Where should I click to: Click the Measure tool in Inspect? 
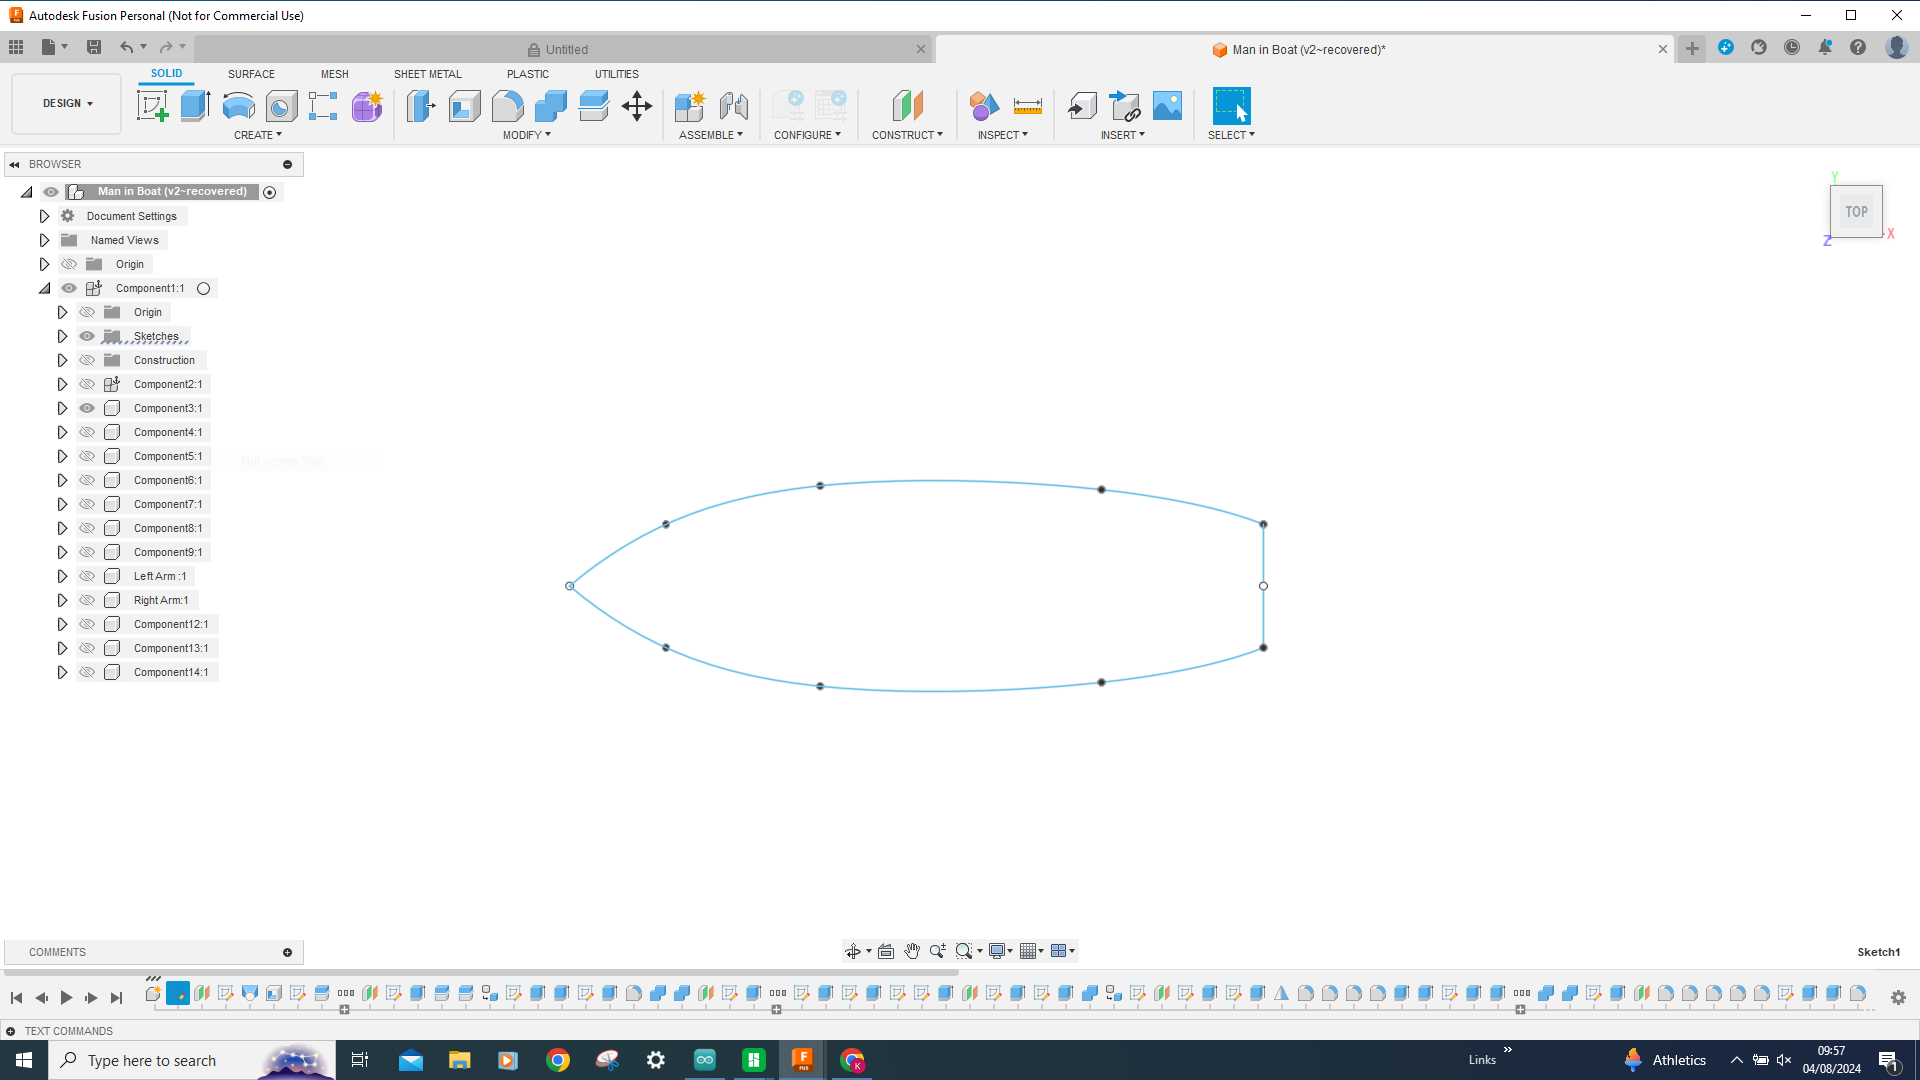pos(1027,107)
